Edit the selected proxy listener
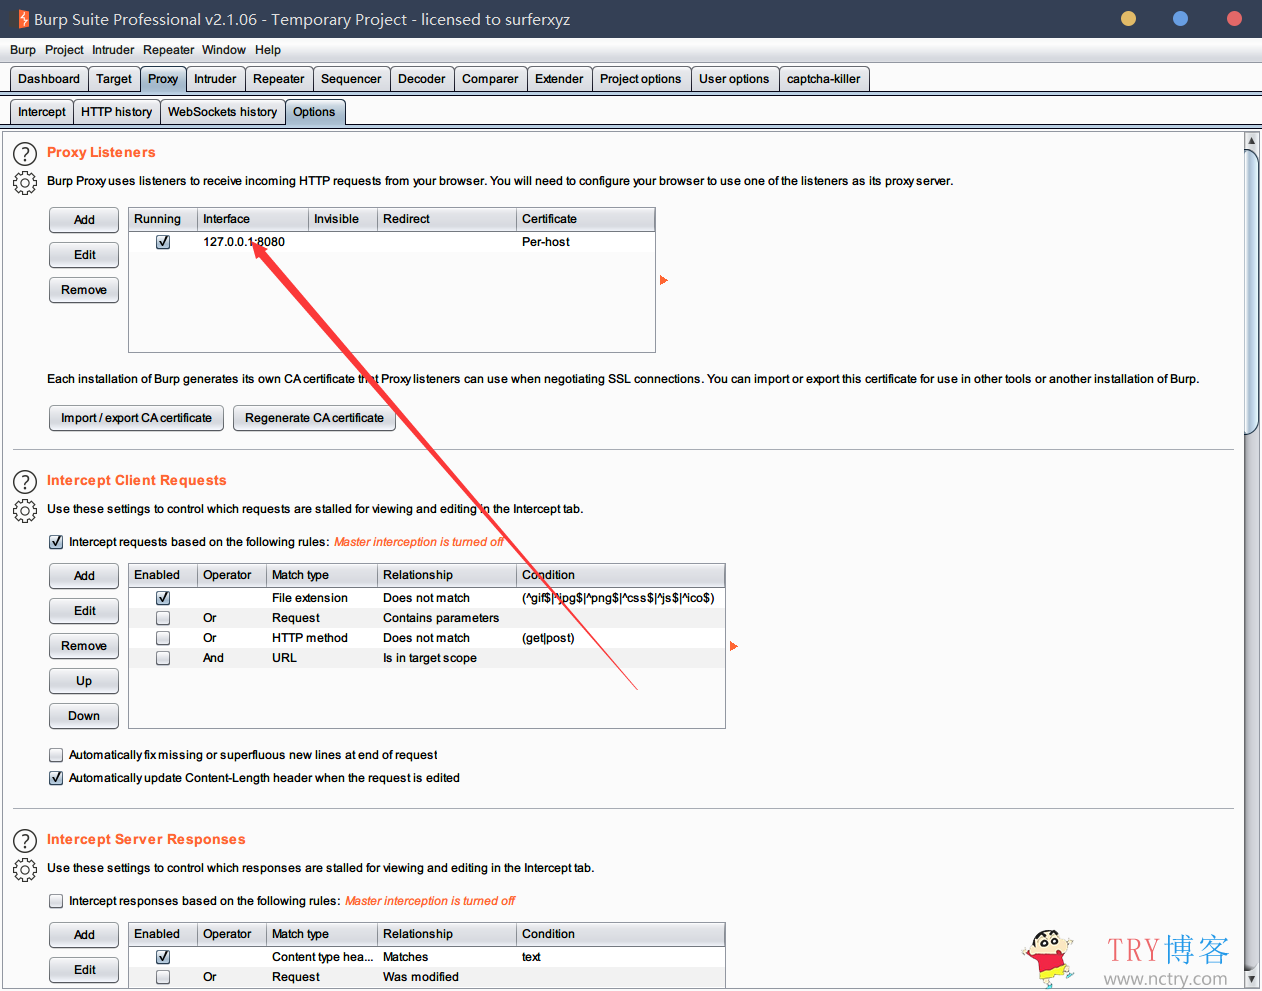The height and width of the screenshot is (991, 1262). (84, 255)
